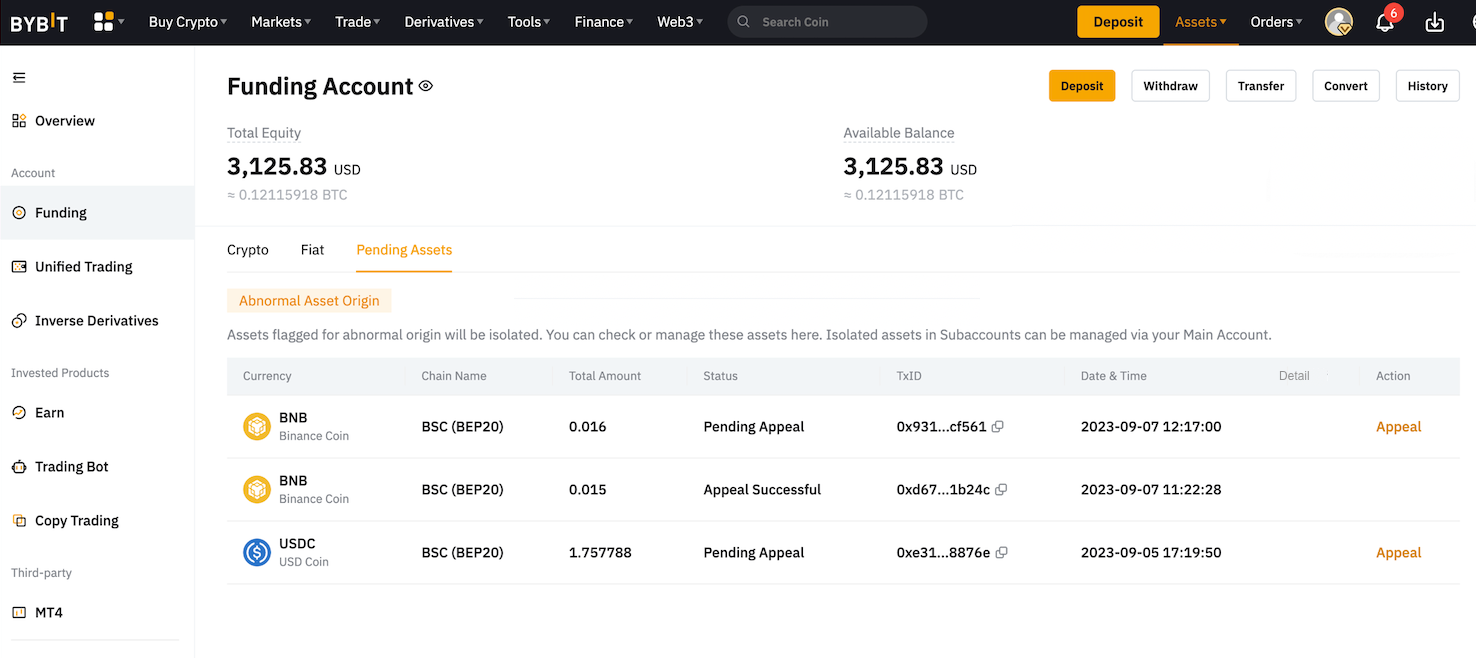The width and height of the screenshot is (1476, 658).
Task: Switch to the Fiat tab
Action: [x=312, y=250]
